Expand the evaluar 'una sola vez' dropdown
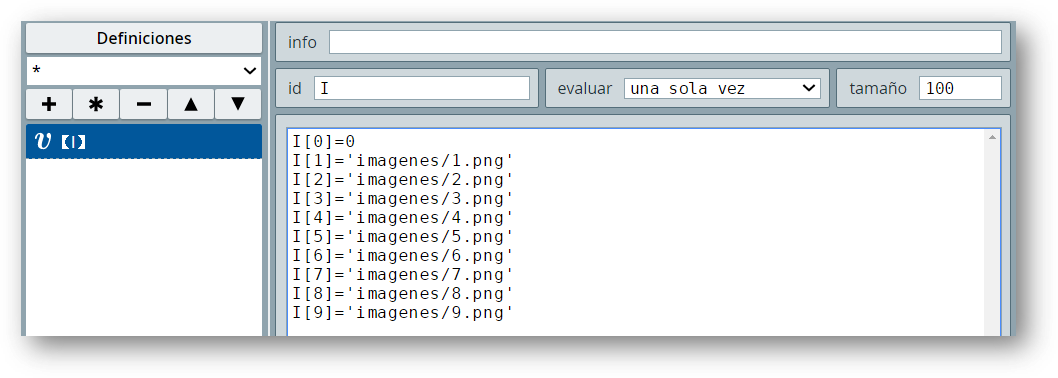The height and width of the screenshot is (378, 1058). click(722, 88)
